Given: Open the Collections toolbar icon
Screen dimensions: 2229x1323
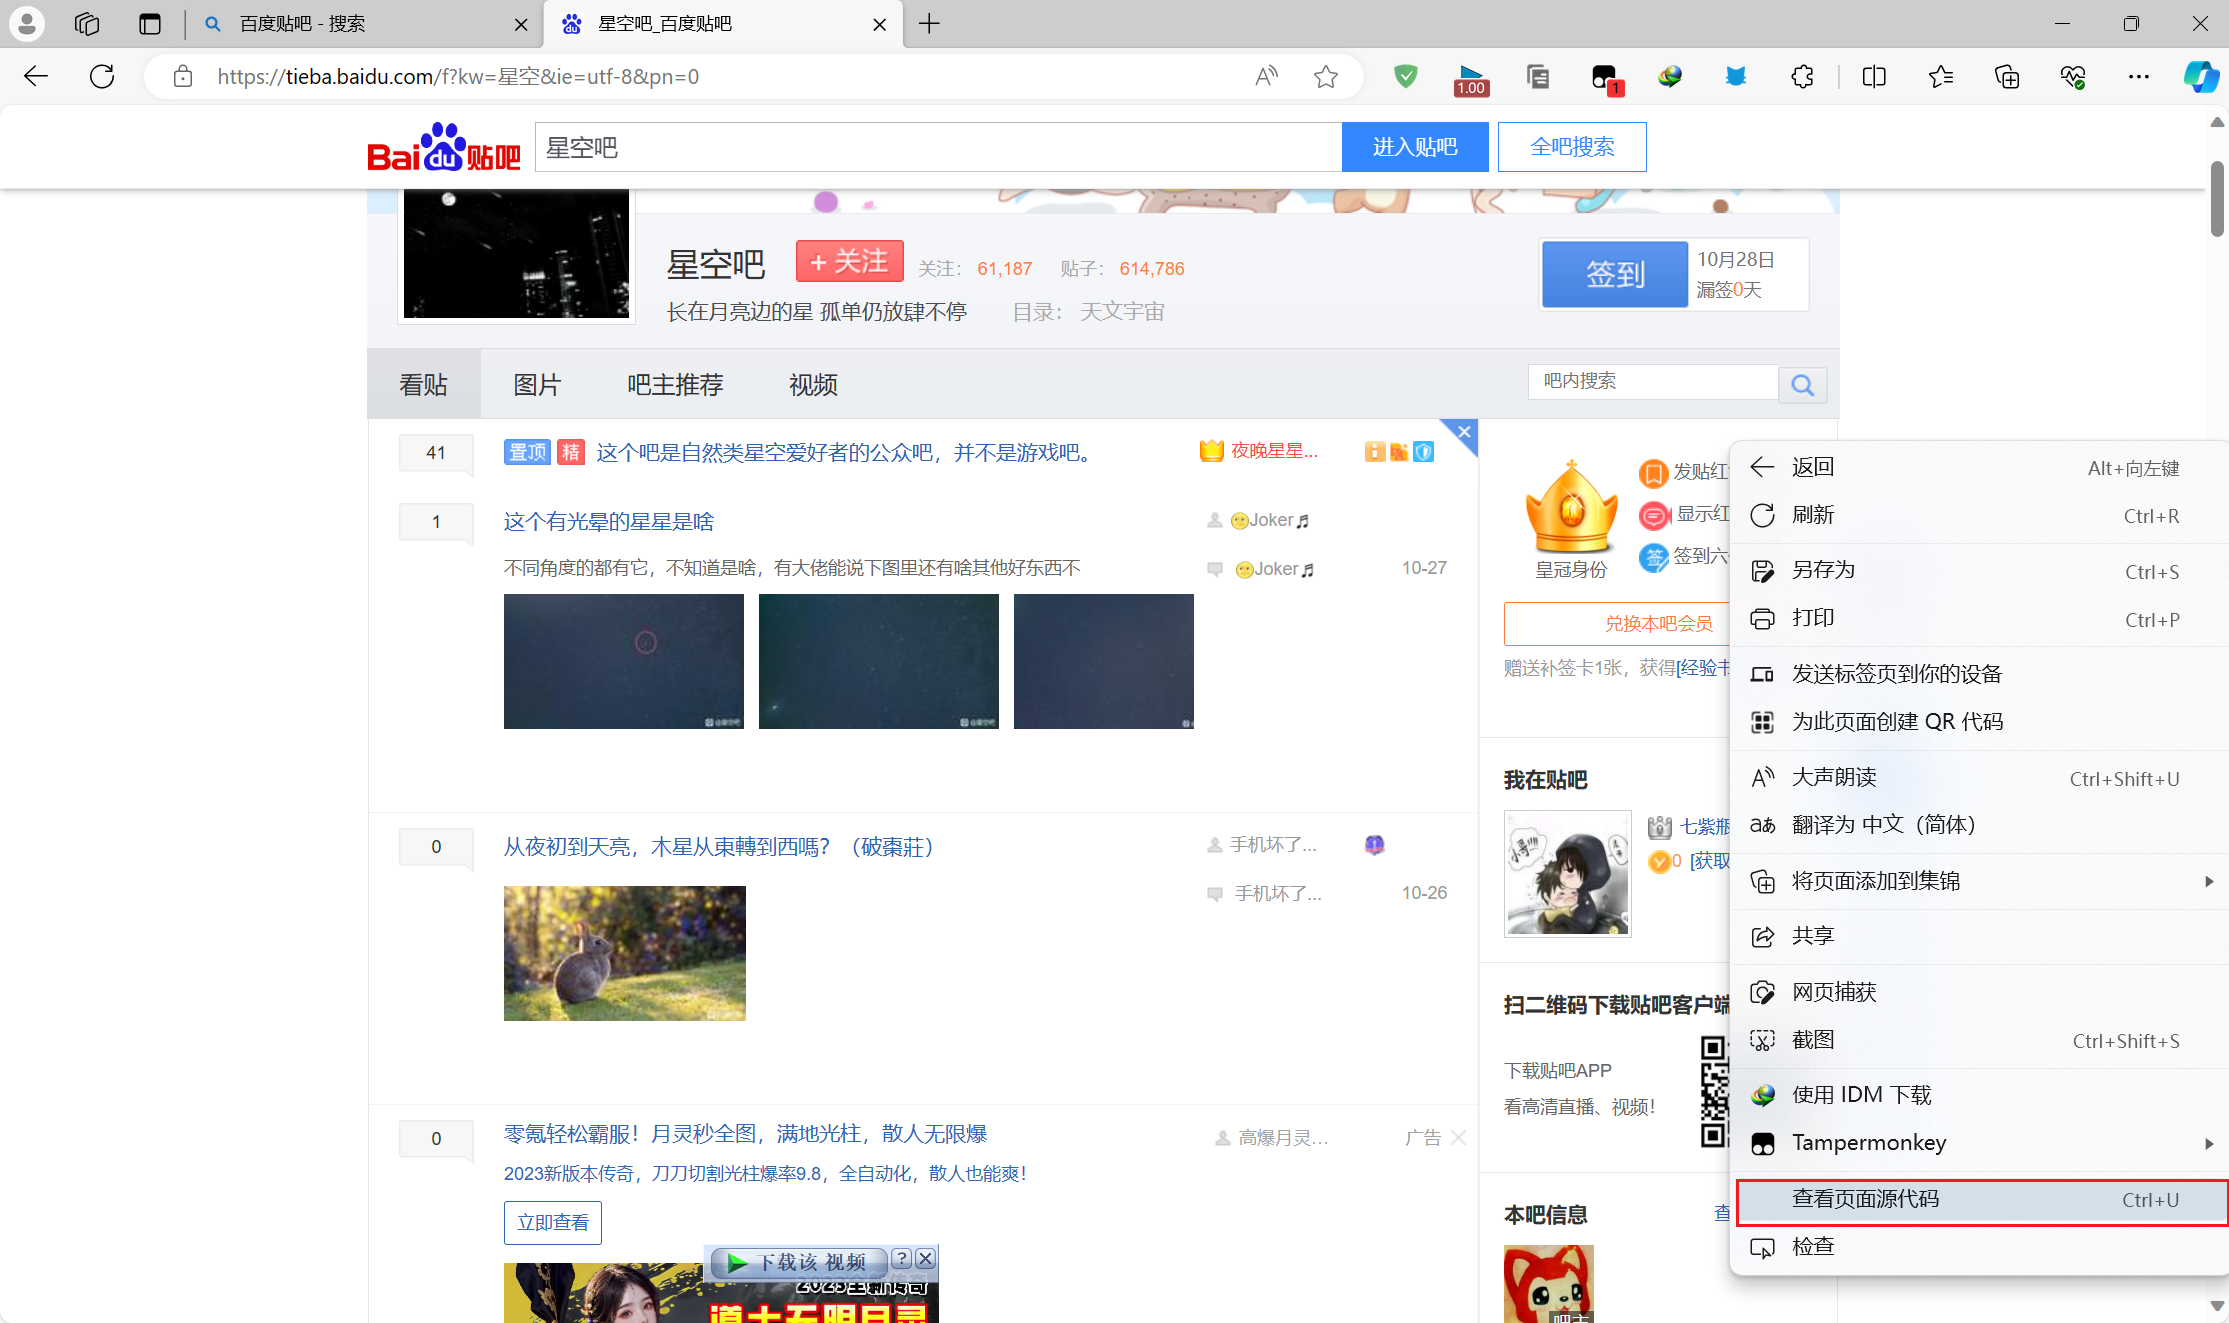Looking at the screenshot, I should pos(2007,77).
